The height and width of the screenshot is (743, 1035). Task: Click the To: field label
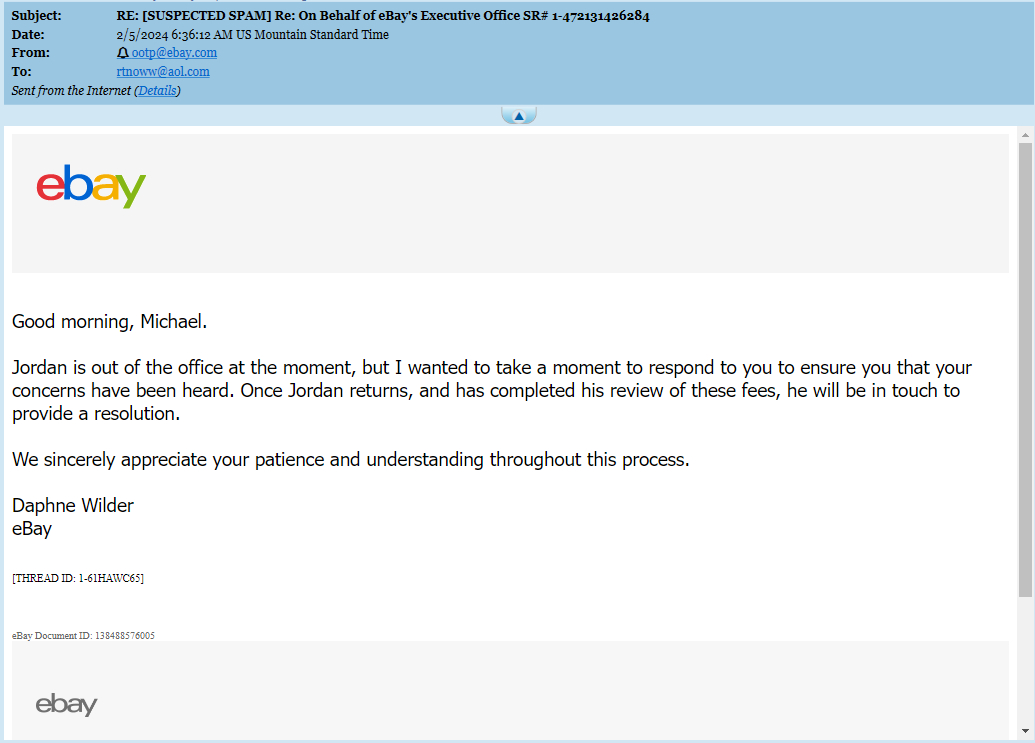coord(21,71)
